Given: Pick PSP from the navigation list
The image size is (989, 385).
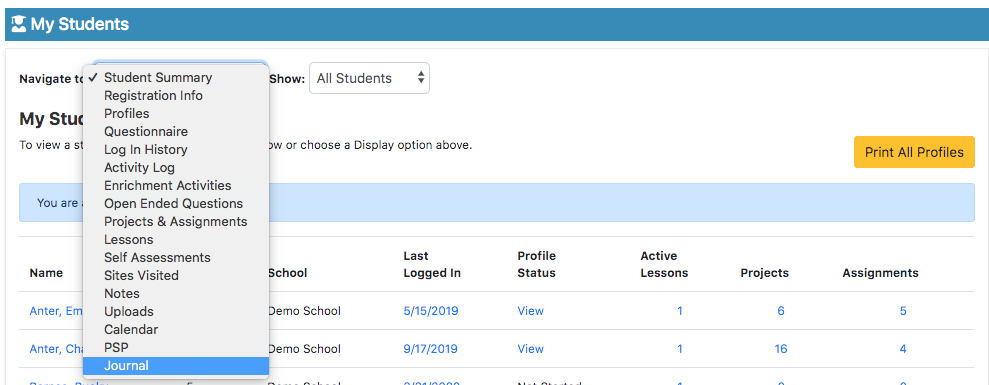Looking at the screenshot, I should [176, 347].
